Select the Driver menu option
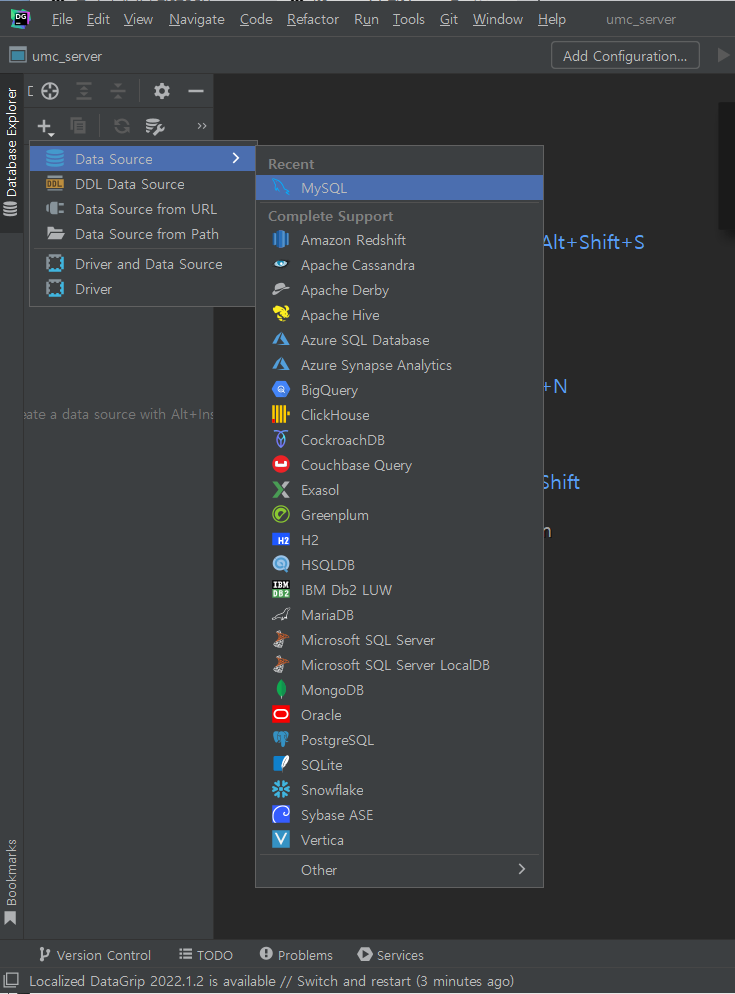 pos(143,289)
